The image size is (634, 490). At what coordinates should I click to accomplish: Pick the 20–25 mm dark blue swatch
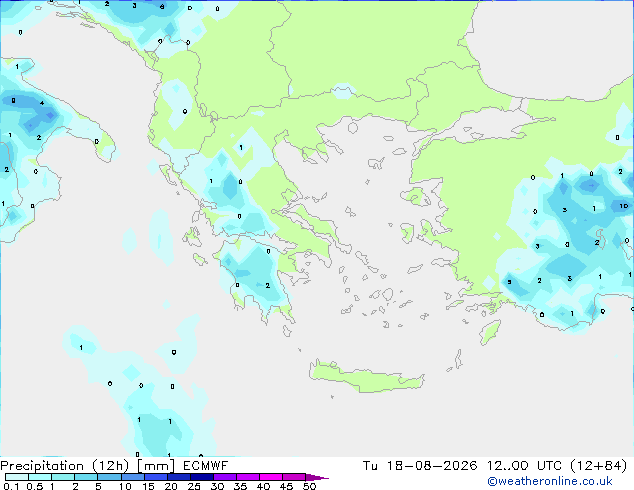pos(178,477)
